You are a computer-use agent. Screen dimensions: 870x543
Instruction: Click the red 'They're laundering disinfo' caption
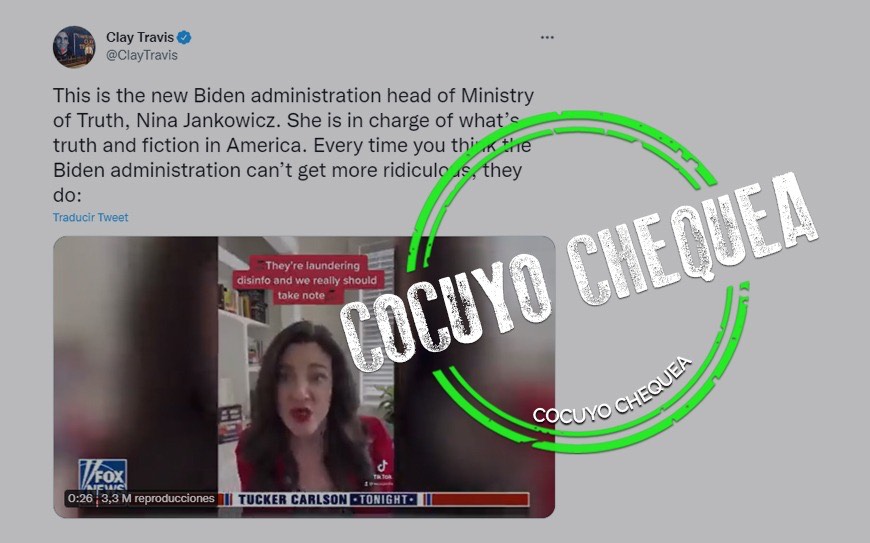tap(306, 280)
